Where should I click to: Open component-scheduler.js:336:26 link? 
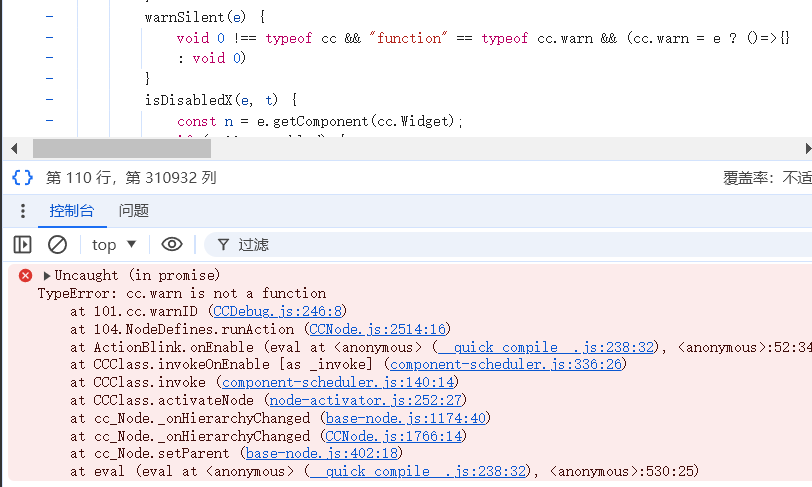506,365
